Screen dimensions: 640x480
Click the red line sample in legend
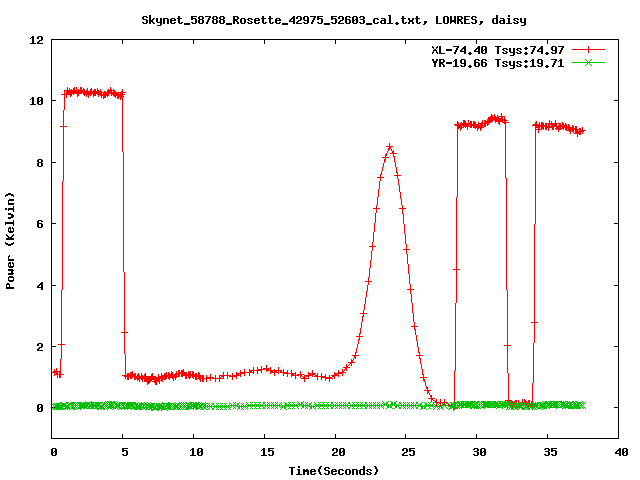click(x=588, y=50)
